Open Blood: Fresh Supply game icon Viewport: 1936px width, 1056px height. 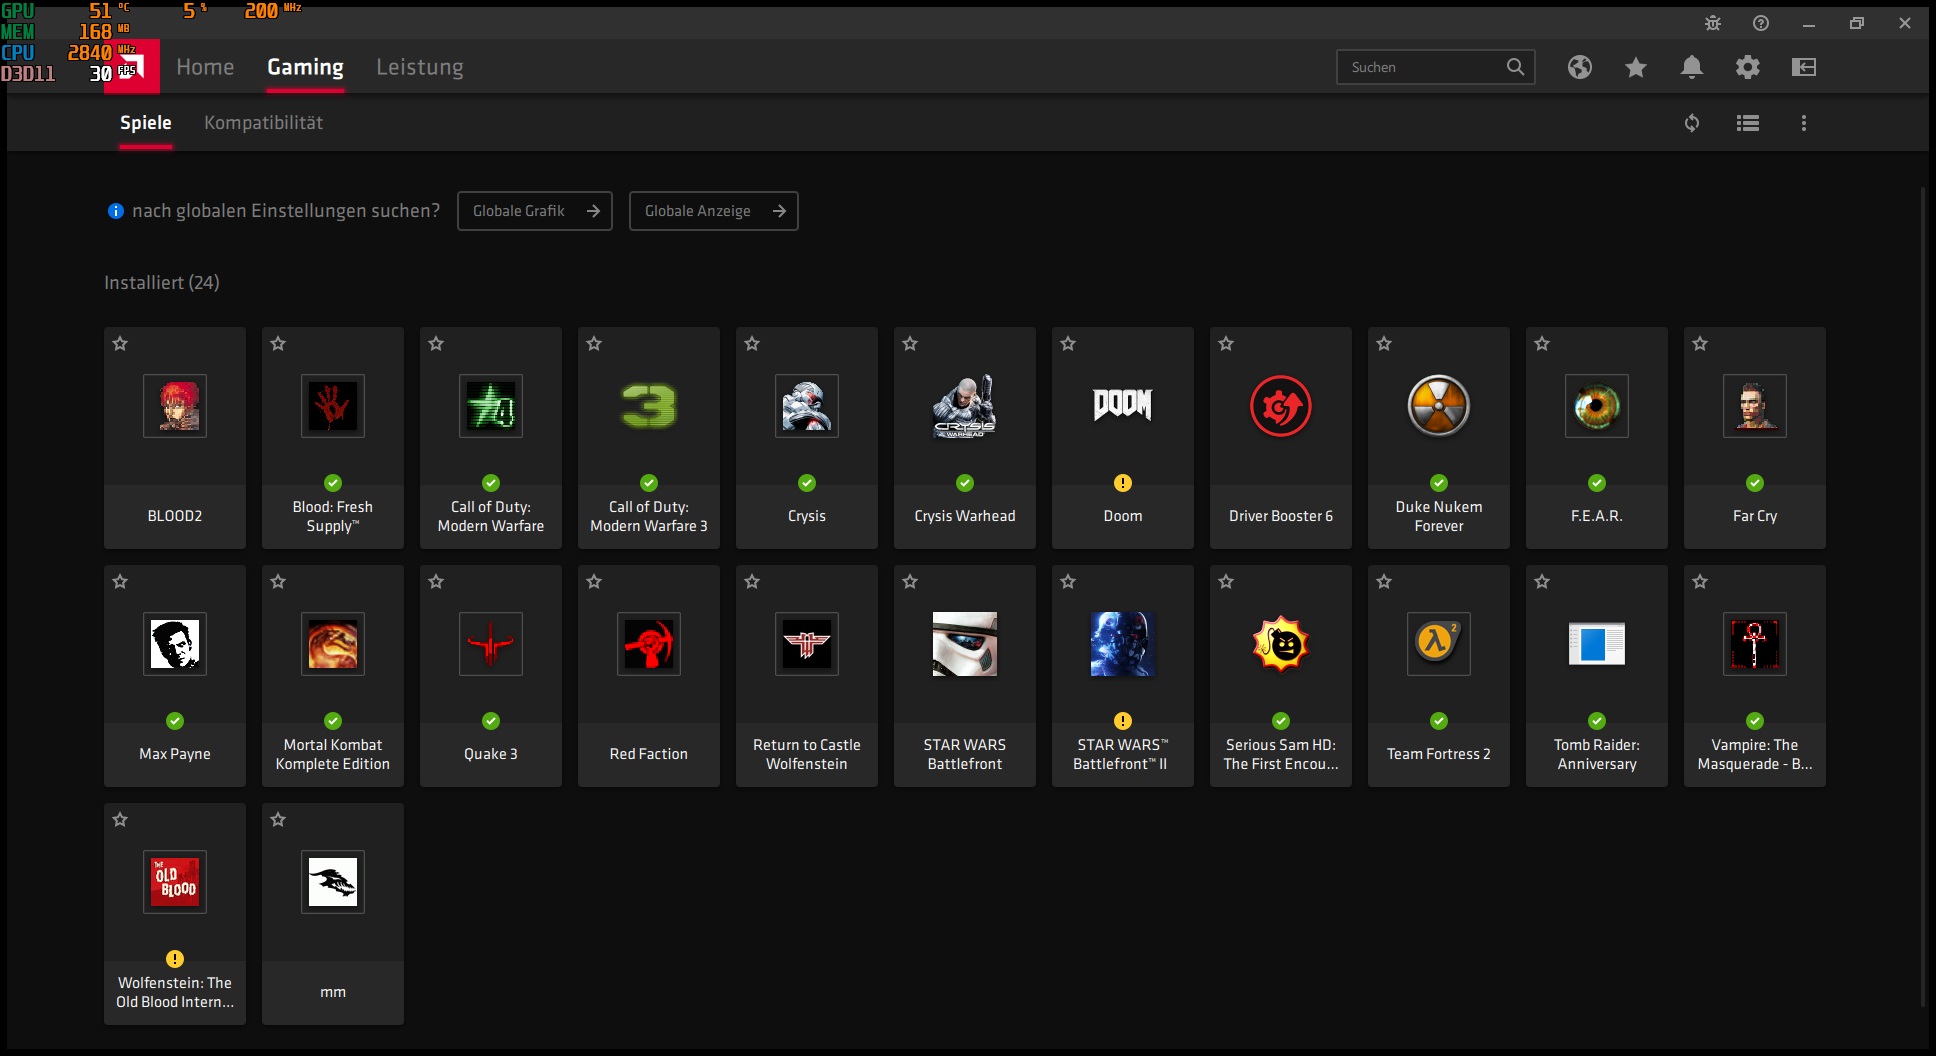[333, 406]
